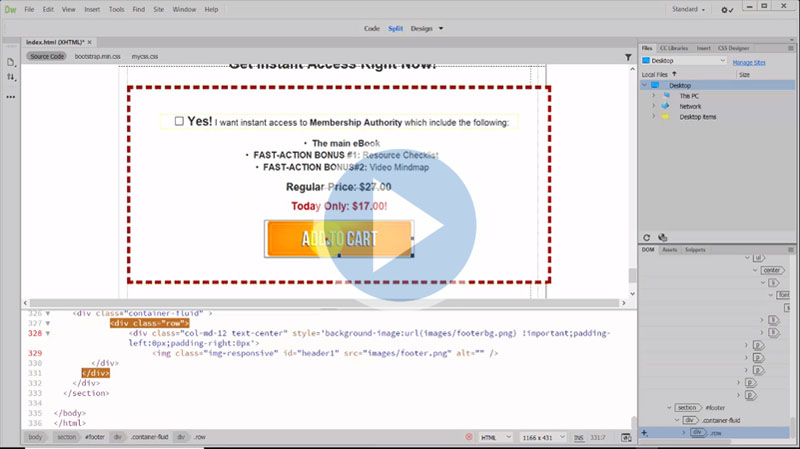Image resolution: width=800 pixels, height=449 pixels.
Task: Click the ADD TO CART button
Action: 339,239
